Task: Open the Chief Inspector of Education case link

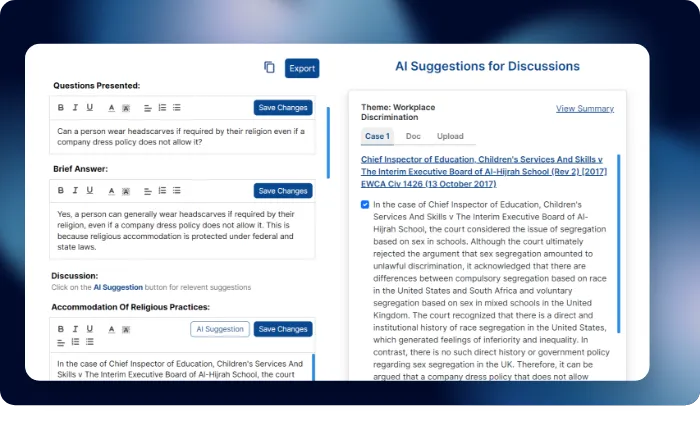Action: 484,171
